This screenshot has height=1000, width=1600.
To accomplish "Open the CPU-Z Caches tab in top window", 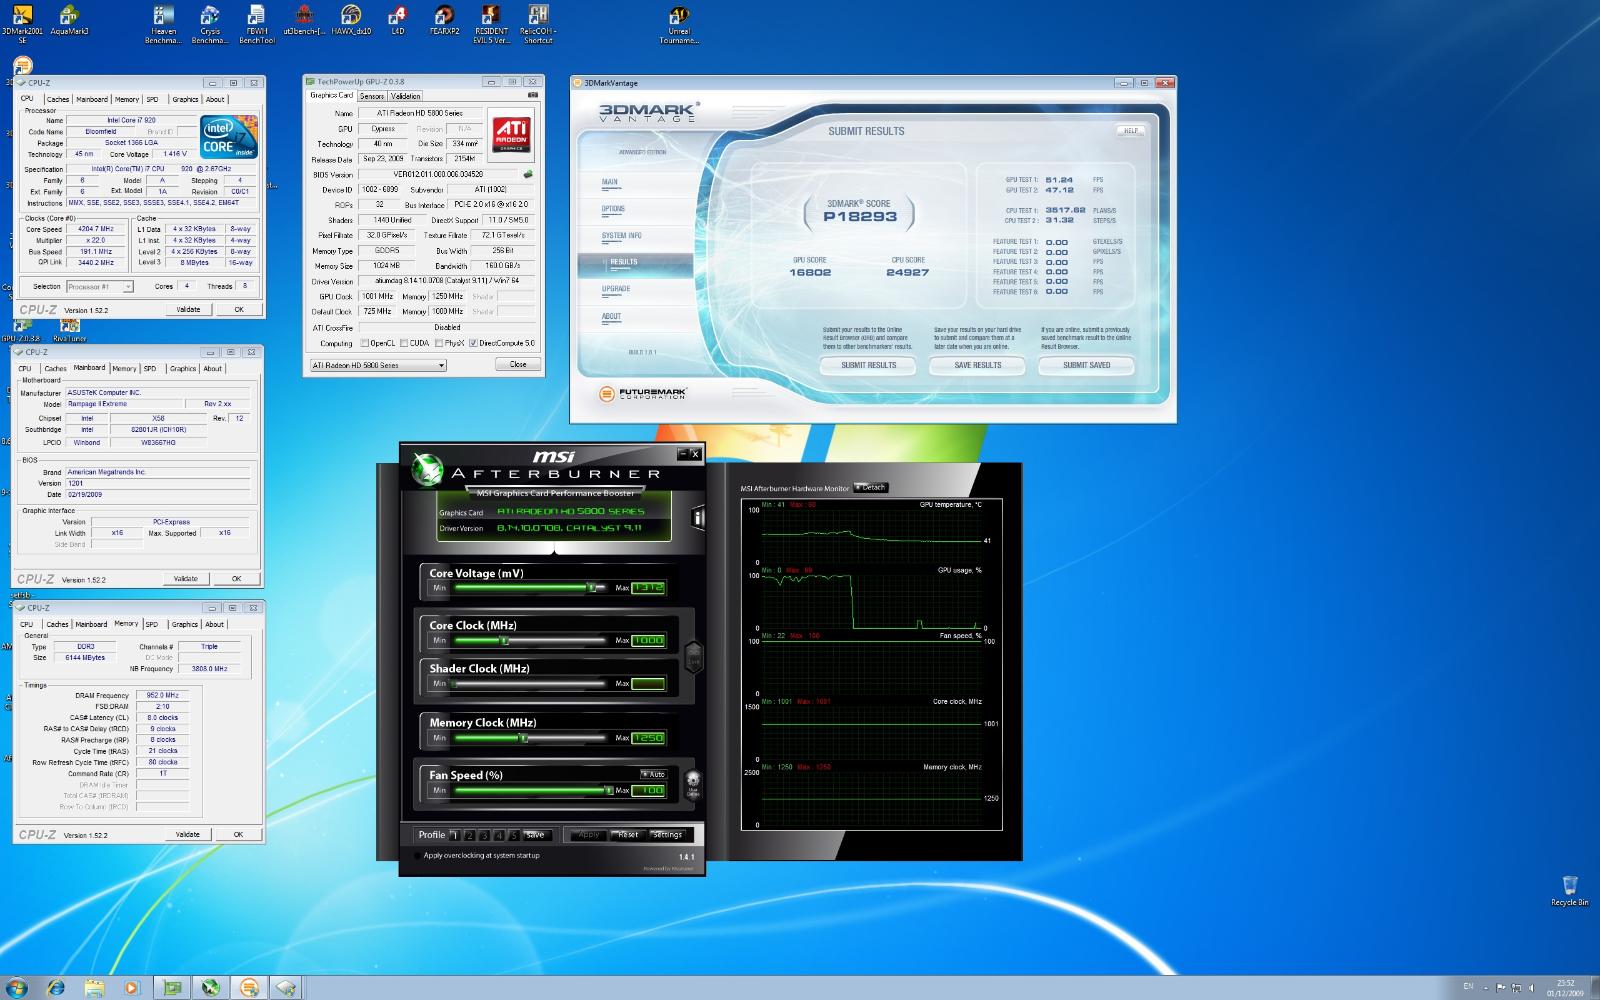I will 58,99.
